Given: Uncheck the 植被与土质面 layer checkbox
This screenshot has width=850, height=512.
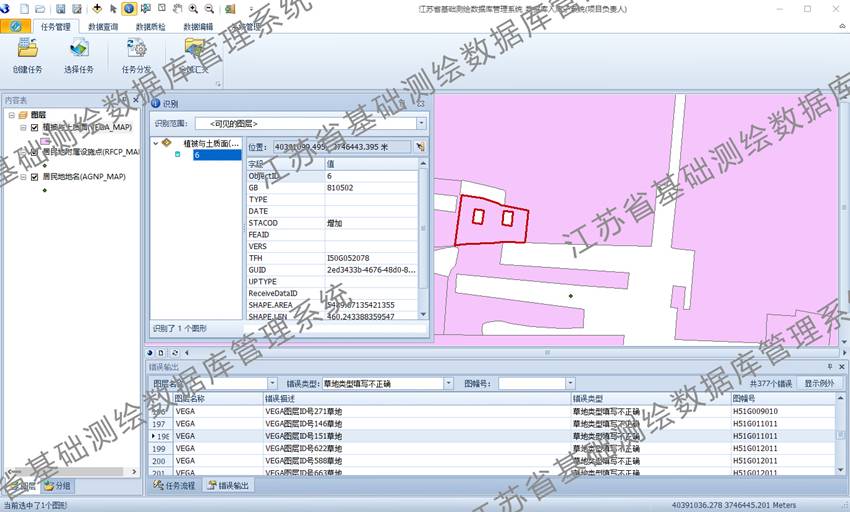Looking at the screenshot, I should (x=34, y=128).
